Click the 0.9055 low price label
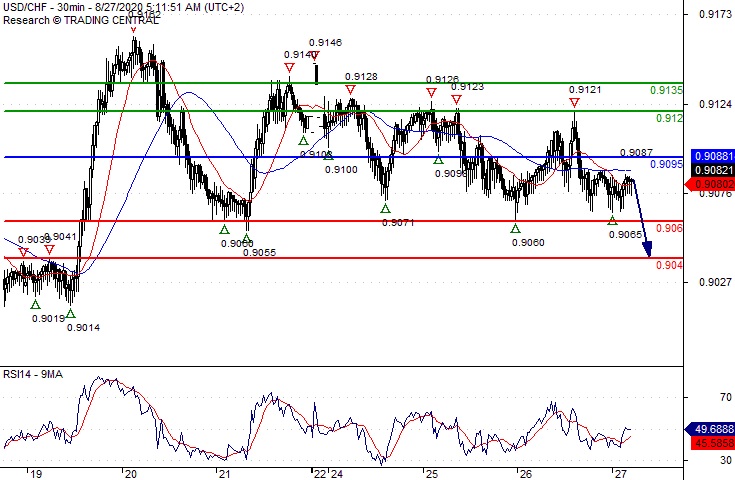The height and width of the screenshot is (480, 735). click(260, 253)
